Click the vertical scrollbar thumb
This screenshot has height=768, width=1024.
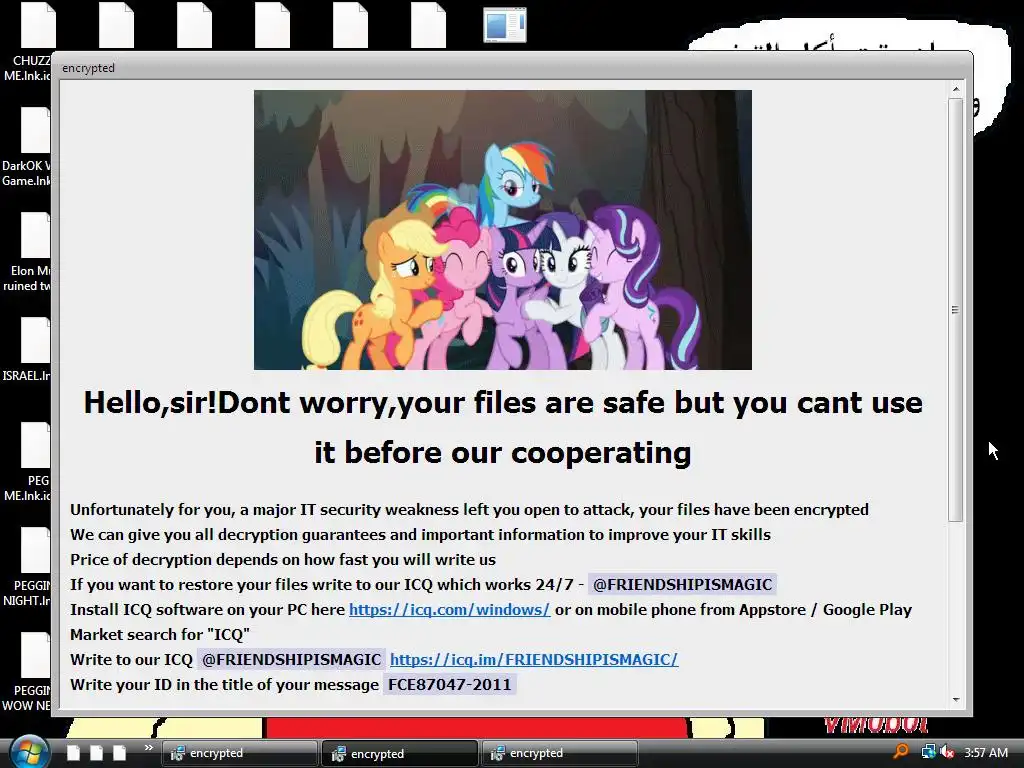click(955, 310)
